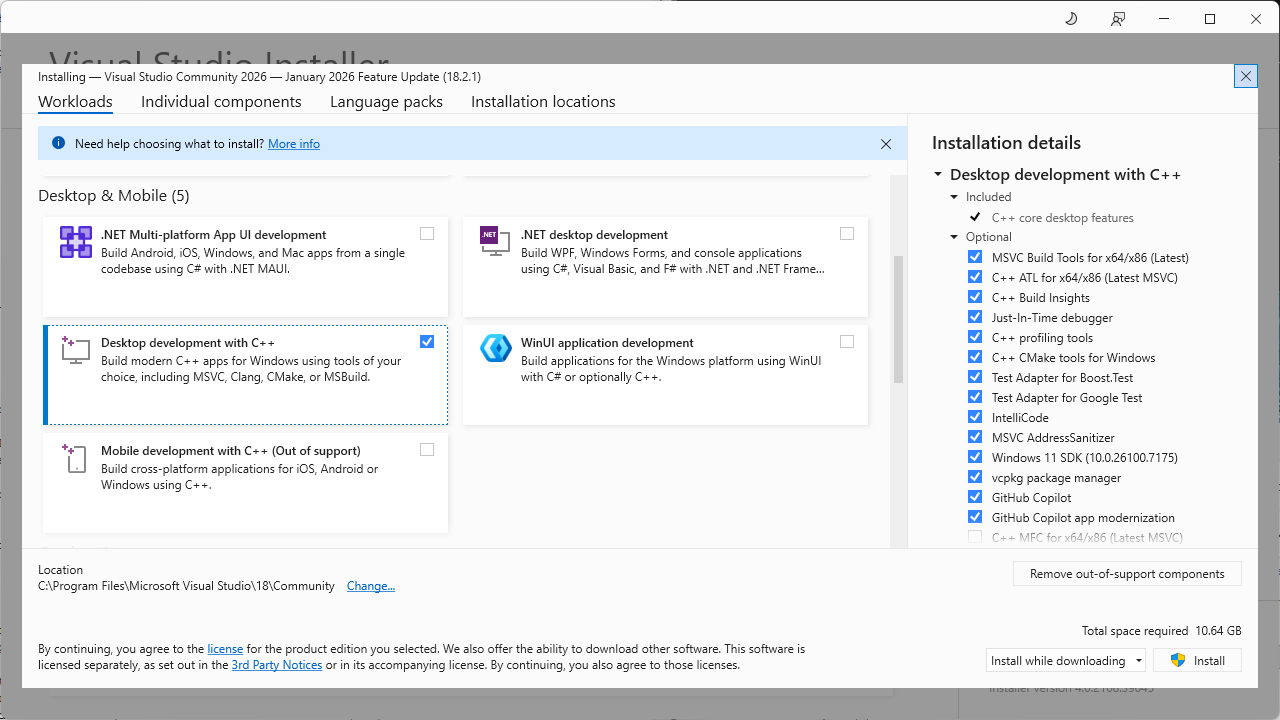Click the Change... location link

(371, 586)
